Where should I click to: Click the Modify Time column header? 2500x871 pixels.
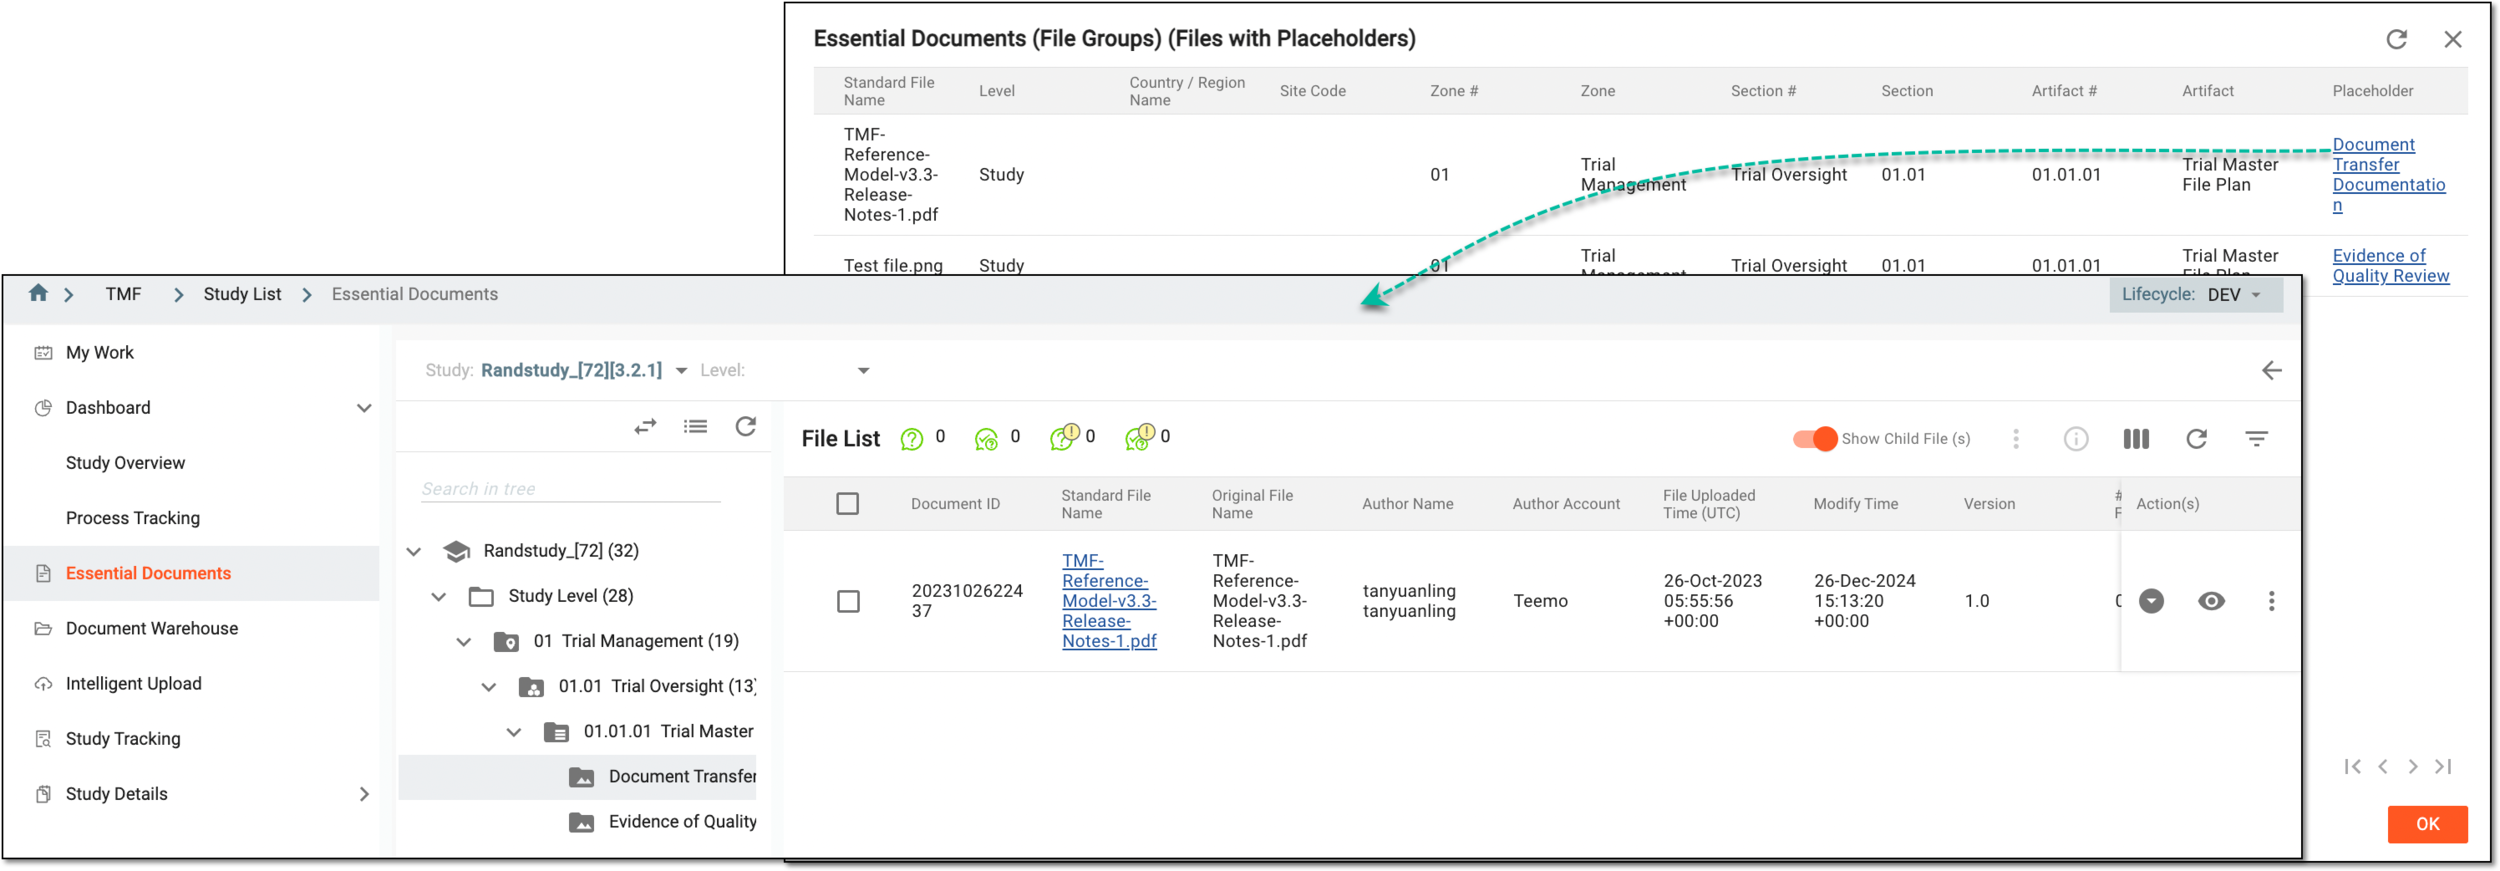click(x=1855, y=504)
